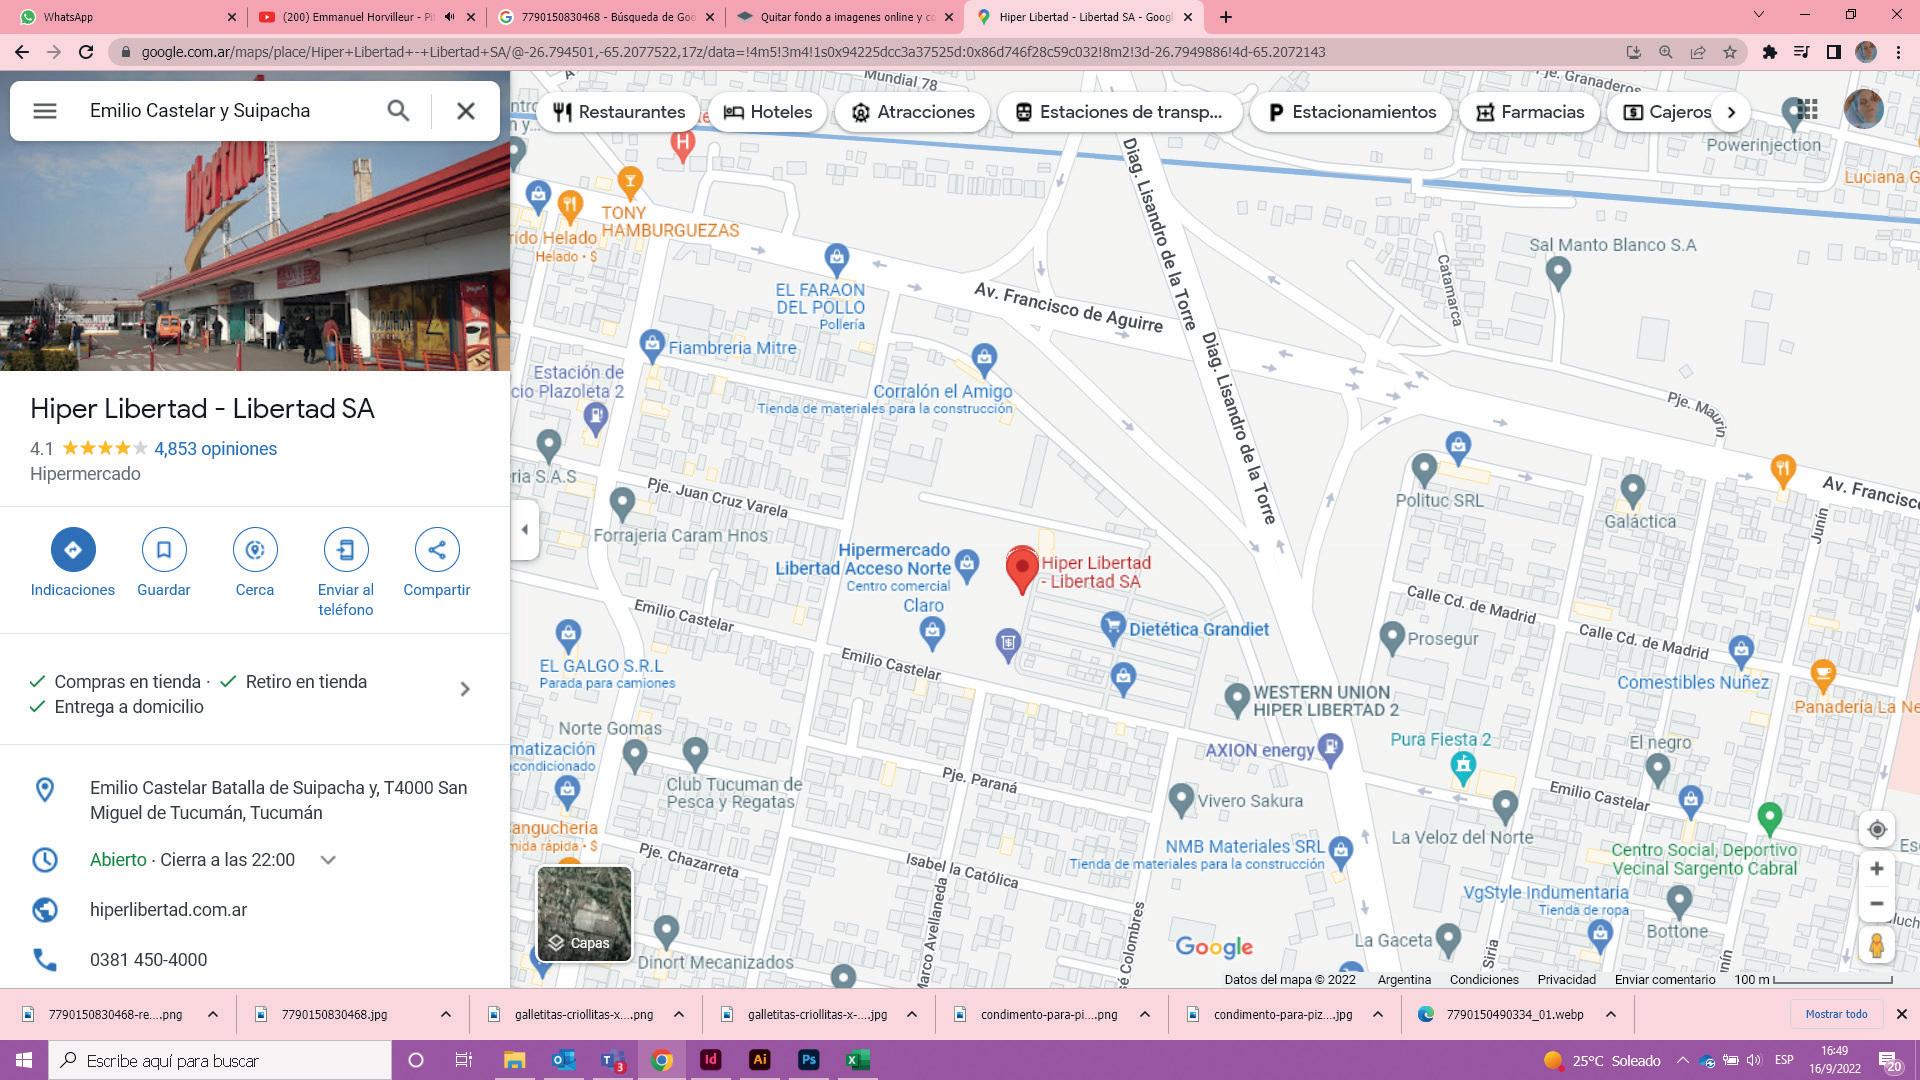Click Mostrar todo downloads button
Screen dimensions: 1920x1080
coord(1836,1014)
